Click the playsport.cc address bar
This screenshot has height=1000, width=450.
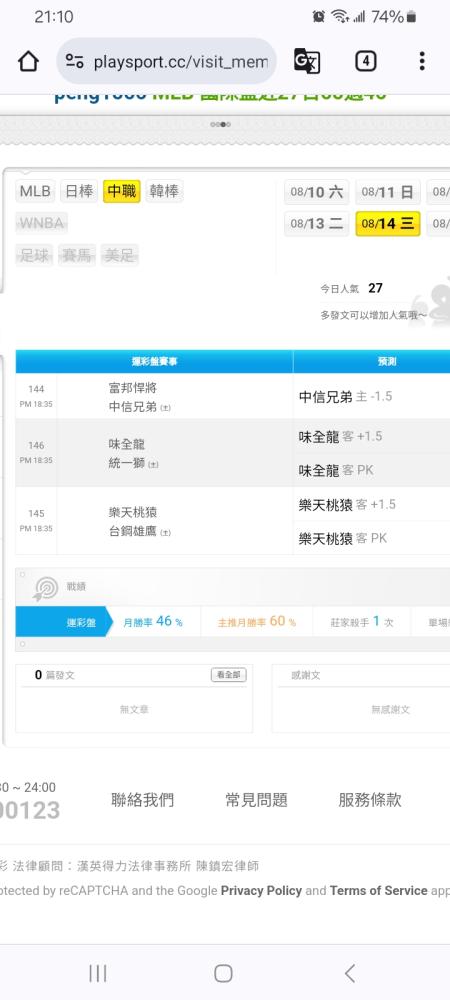pos(166,61)
